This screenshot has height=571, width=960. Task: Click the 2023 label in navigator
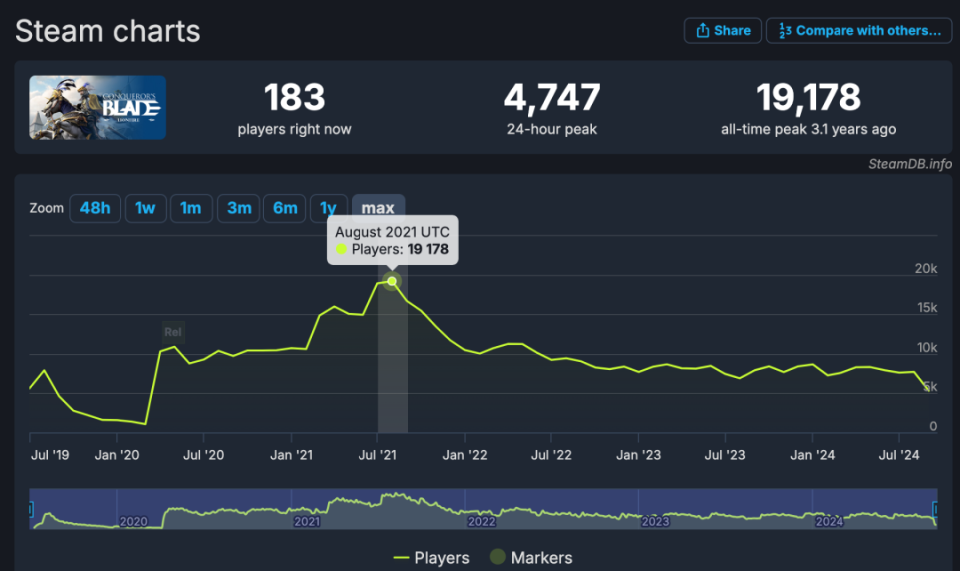[x=655, y=521]
